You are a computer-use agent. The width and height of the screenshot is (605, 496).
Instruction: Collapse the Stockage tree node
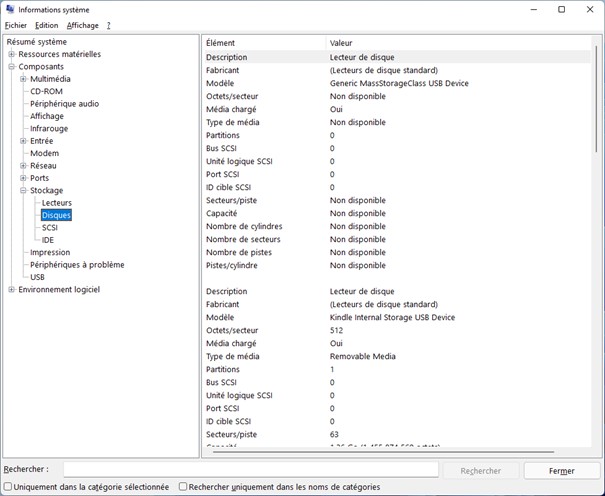pyautogui.click(x=23, y=190)
